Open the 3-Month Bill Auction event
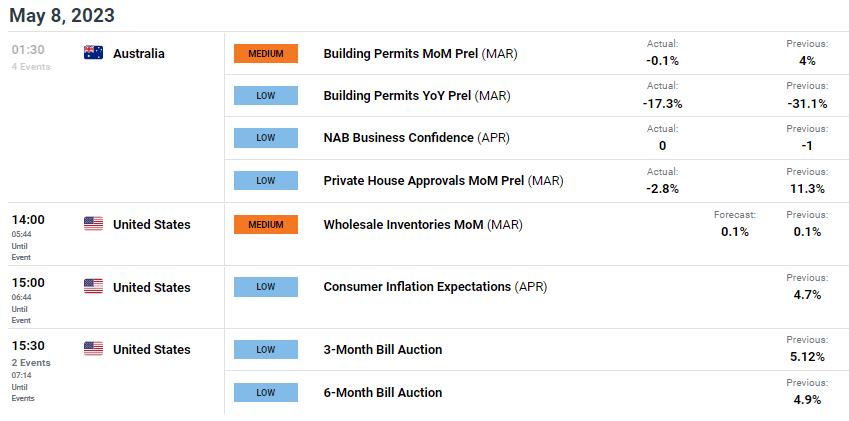The image size is (849, 421). 383,350
